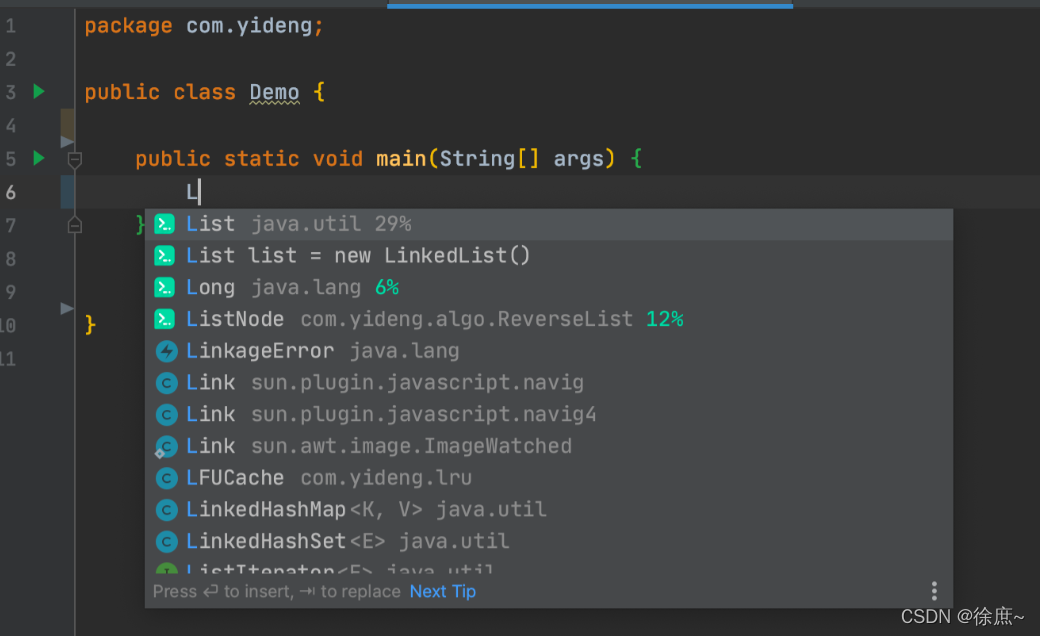Open the Next Tip link
Image resolution: width=1040 pixels, height=636 pixels.
[442, 592]
